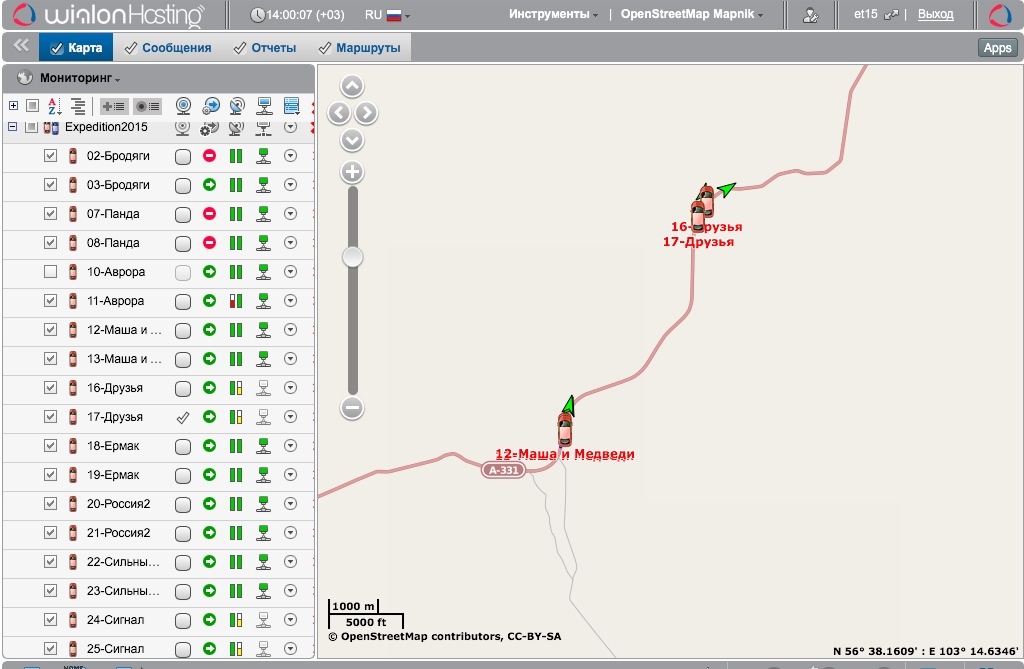Image resolution: width=1024 pixels, height=669 pixels.
Task: Open the OpenStreetMap Mapnik map selector
Action: pos(692,15)
